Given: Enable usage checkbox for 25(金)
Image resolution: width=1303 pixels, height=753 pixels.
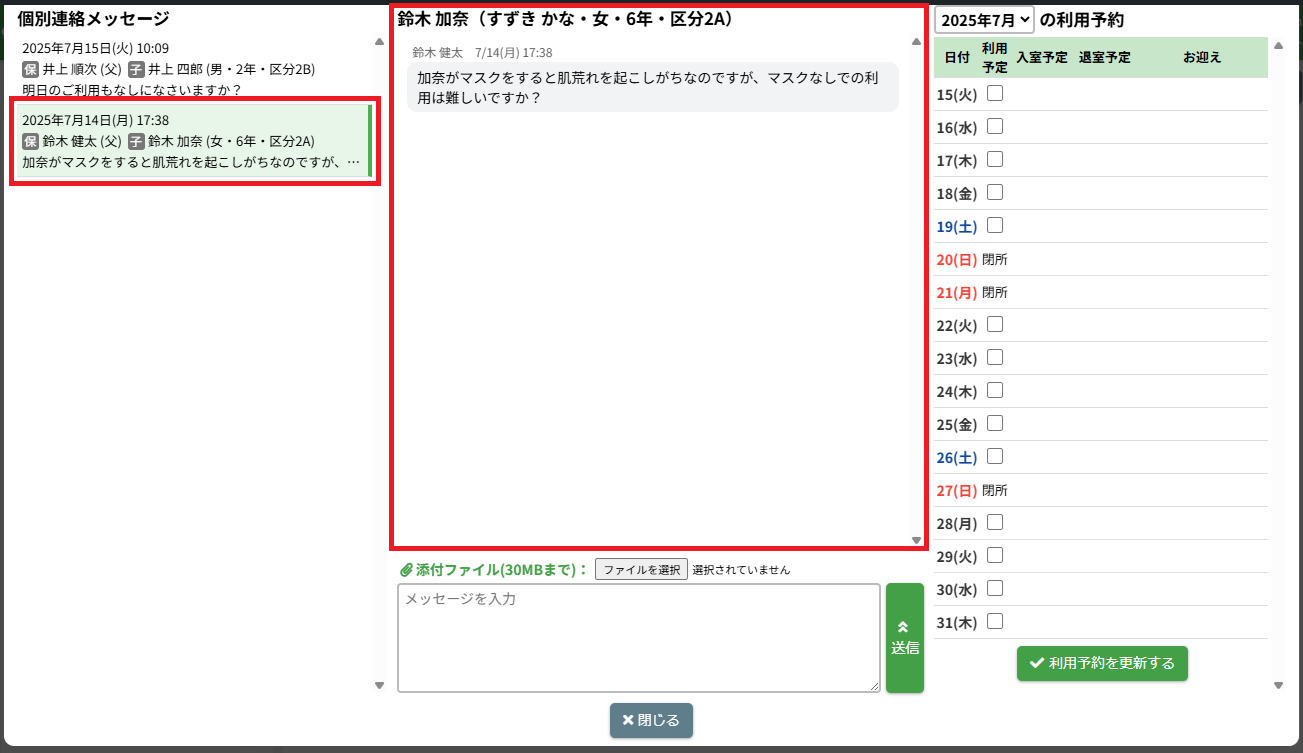Looking at the screenshot, I should (x=995, y=424).
